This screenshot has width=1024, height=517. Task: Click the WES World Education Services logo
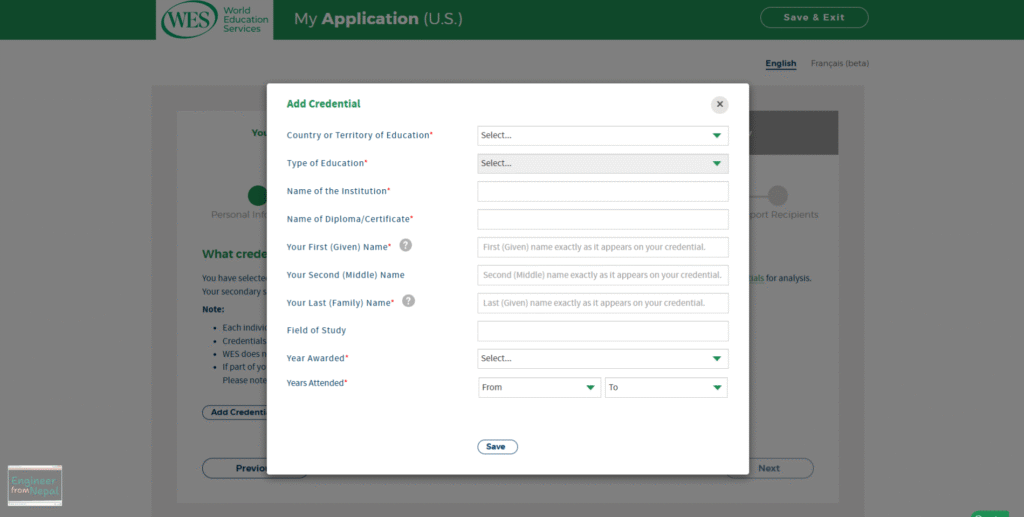point(214,20)
